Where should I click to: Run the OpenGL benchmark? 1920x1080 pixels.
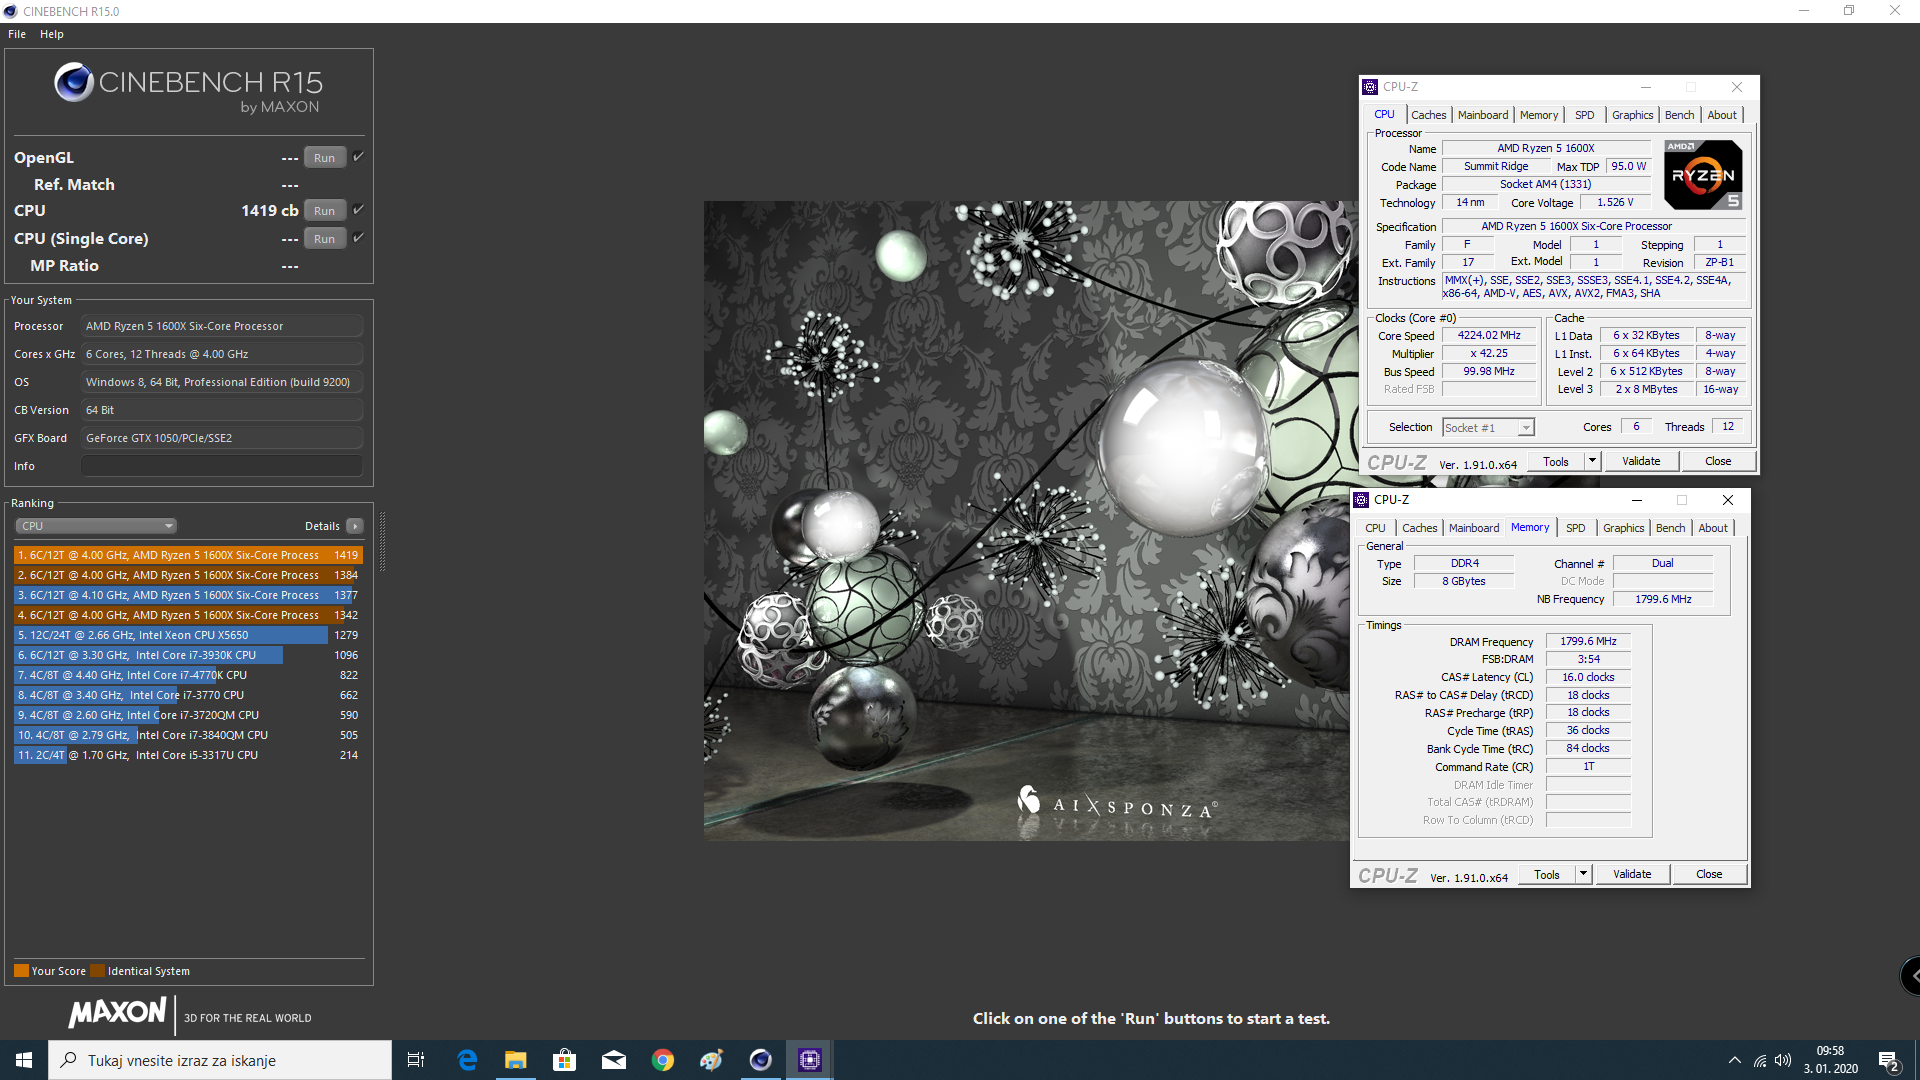pos(325,158)
